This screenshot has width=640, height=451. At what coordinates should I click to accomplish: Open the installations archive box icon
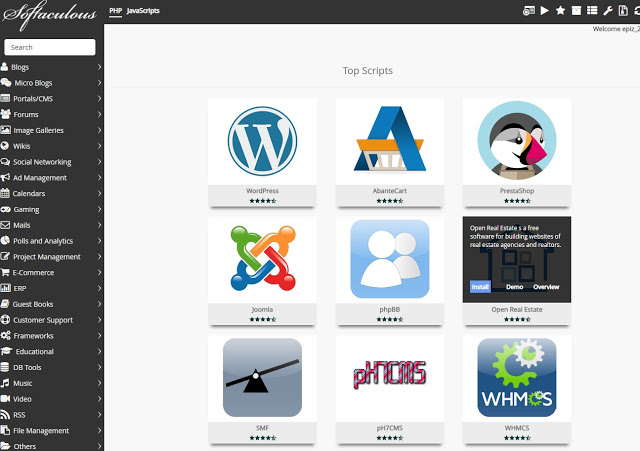[x=576, y=11]
